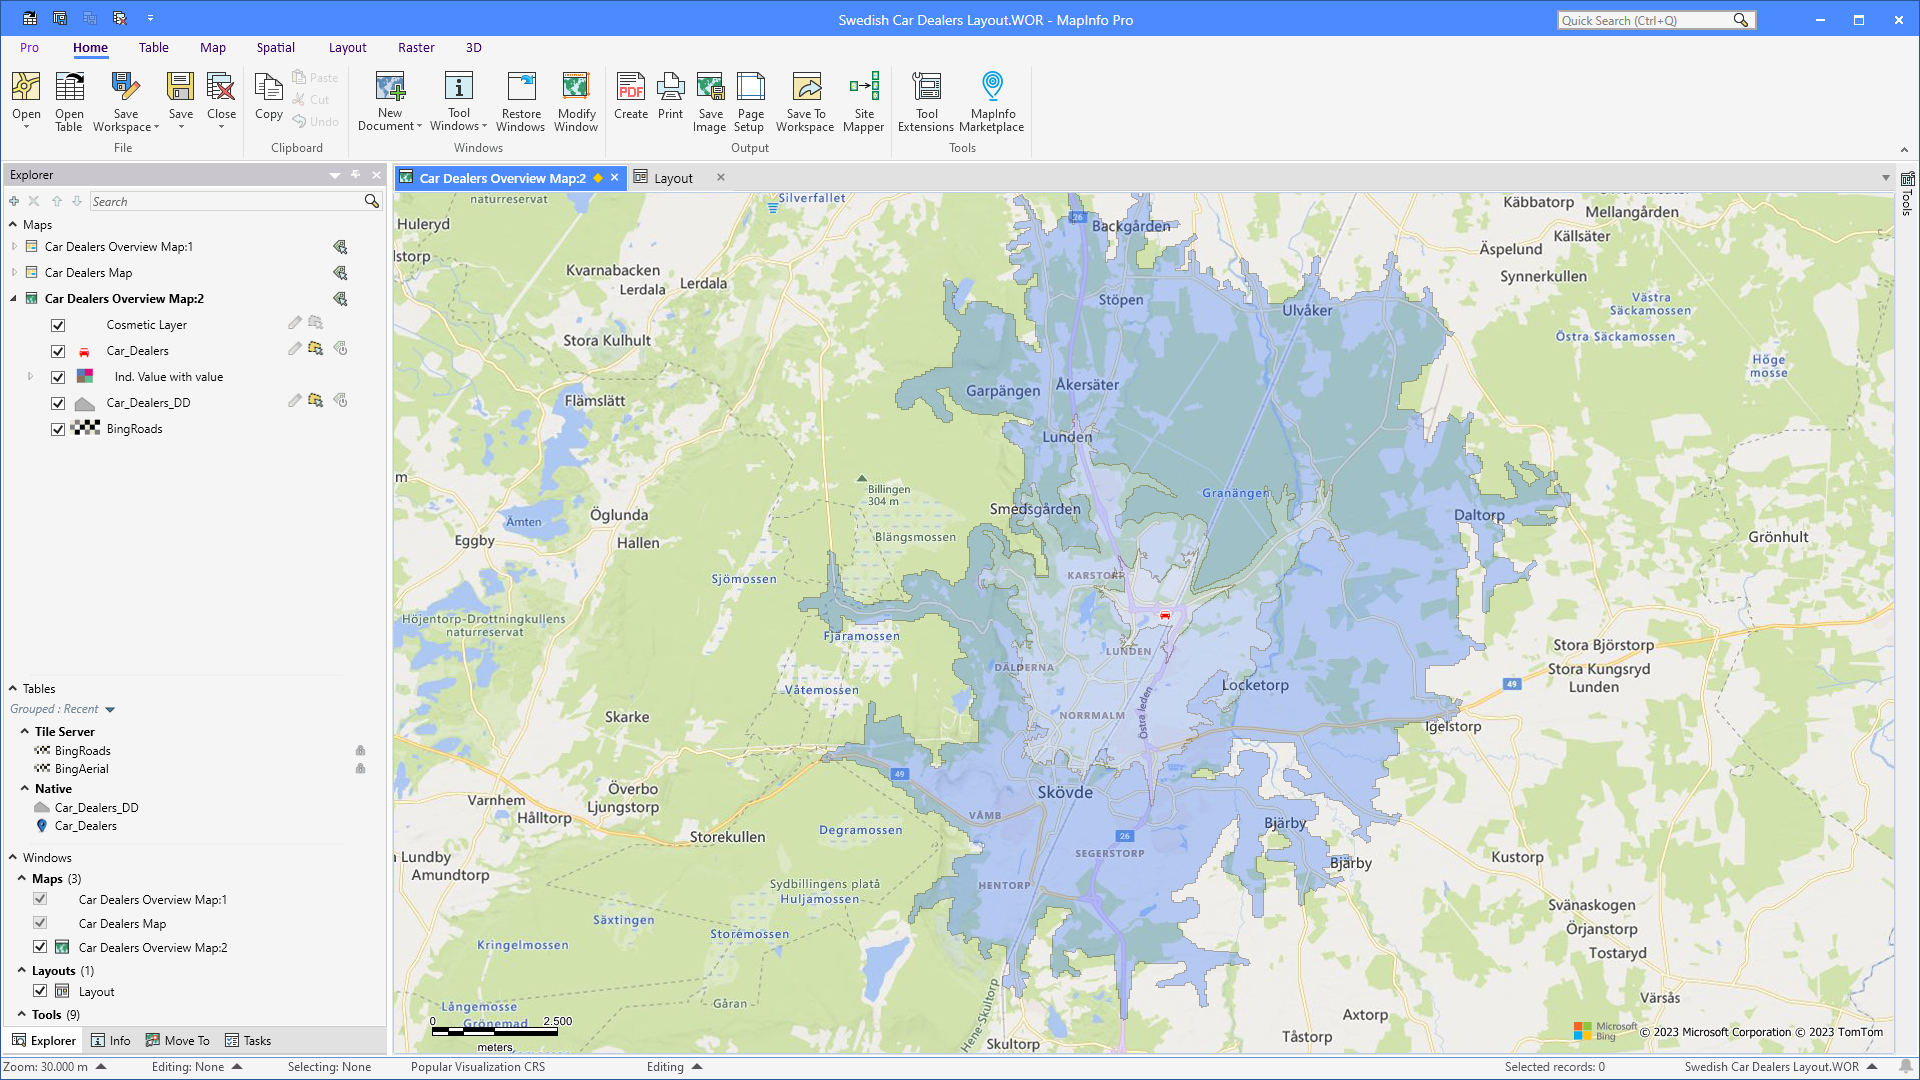Collapse the Tables section
This screenshot has height=1080, width=1920.
point(13,688)
